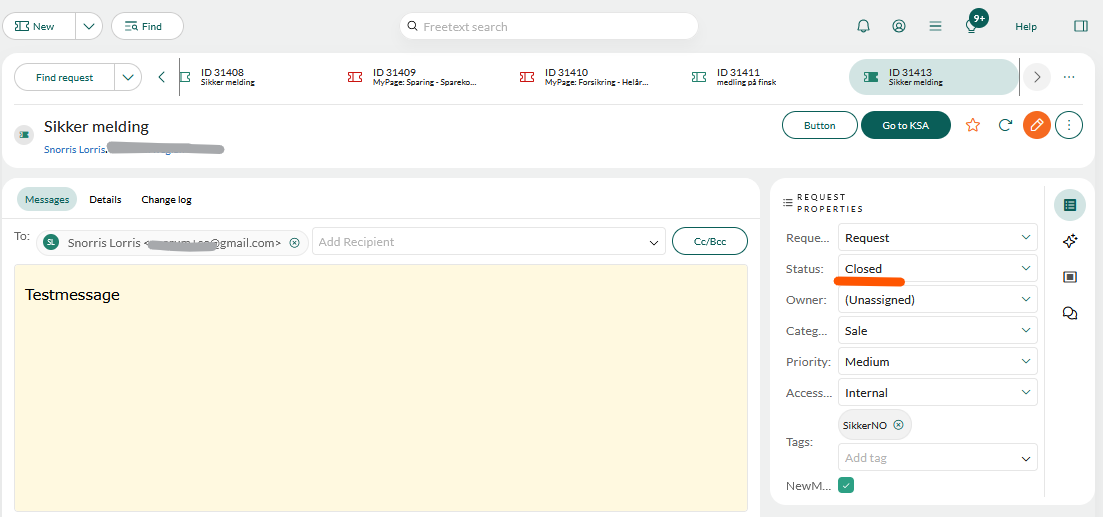Open the chat bubbles side panel icon
Viewport: 1103px width, 517px height.
[1070, 313]
